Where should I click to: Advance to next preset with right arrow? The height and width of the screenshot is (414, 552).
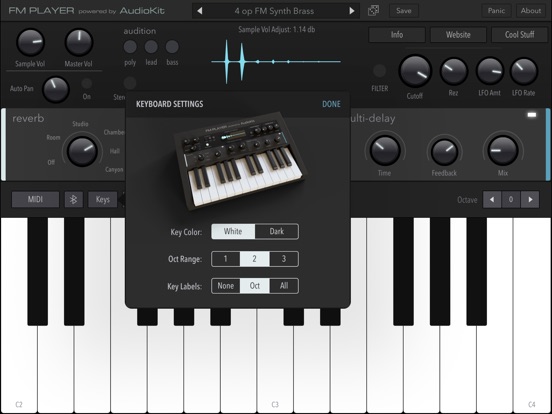coord(352,11)
